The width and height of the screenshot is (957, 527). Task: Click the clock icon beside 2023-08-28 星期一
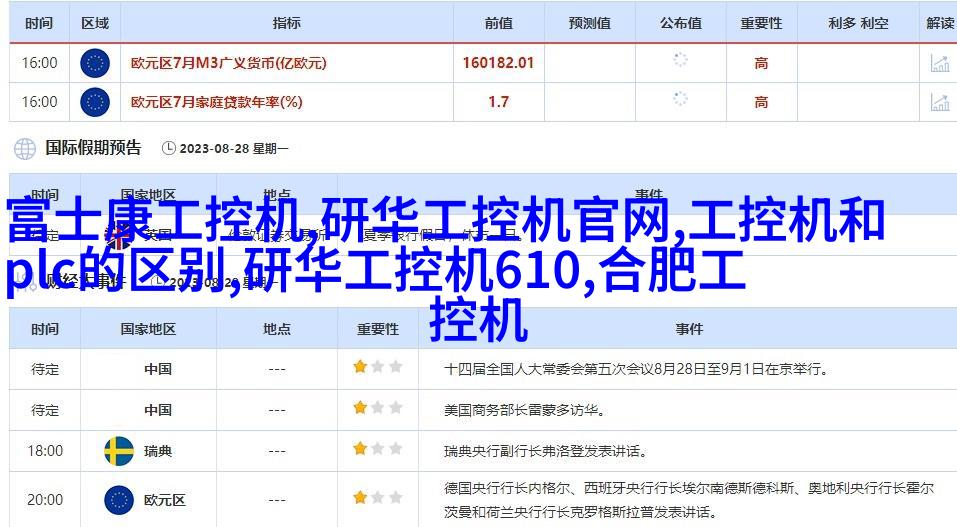[168, 148]
